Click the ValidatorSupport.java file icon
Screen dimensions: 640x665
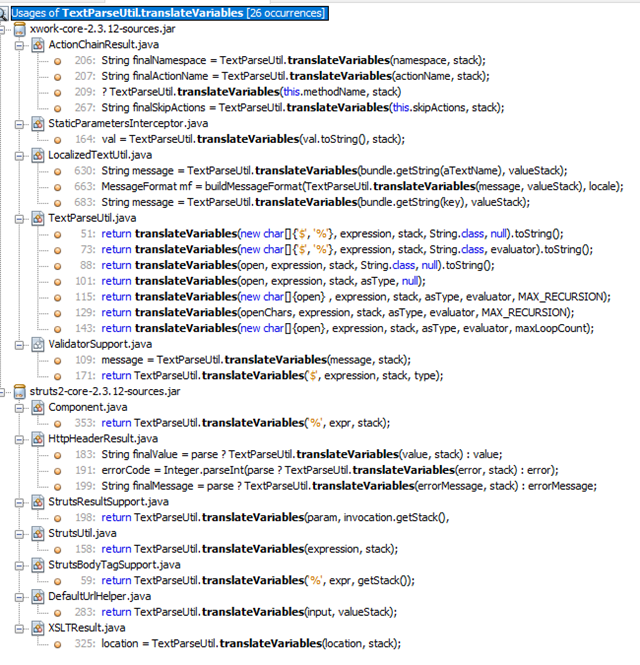(38, 344)
